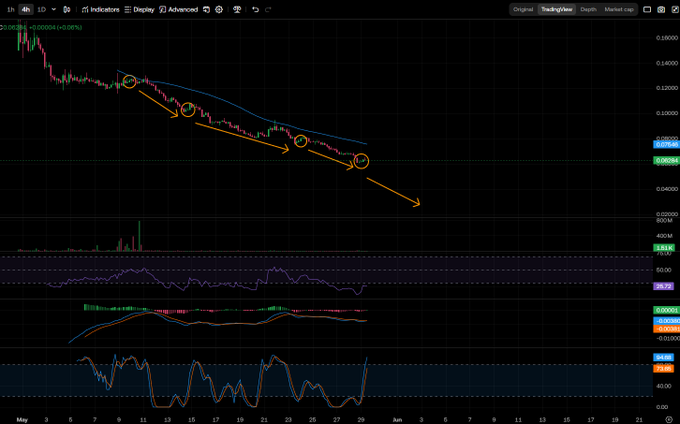Screen dimensions: 680x424
Task: Click the 27 date label on time axis
Action: pyautogui.click(x=337, y=420)
